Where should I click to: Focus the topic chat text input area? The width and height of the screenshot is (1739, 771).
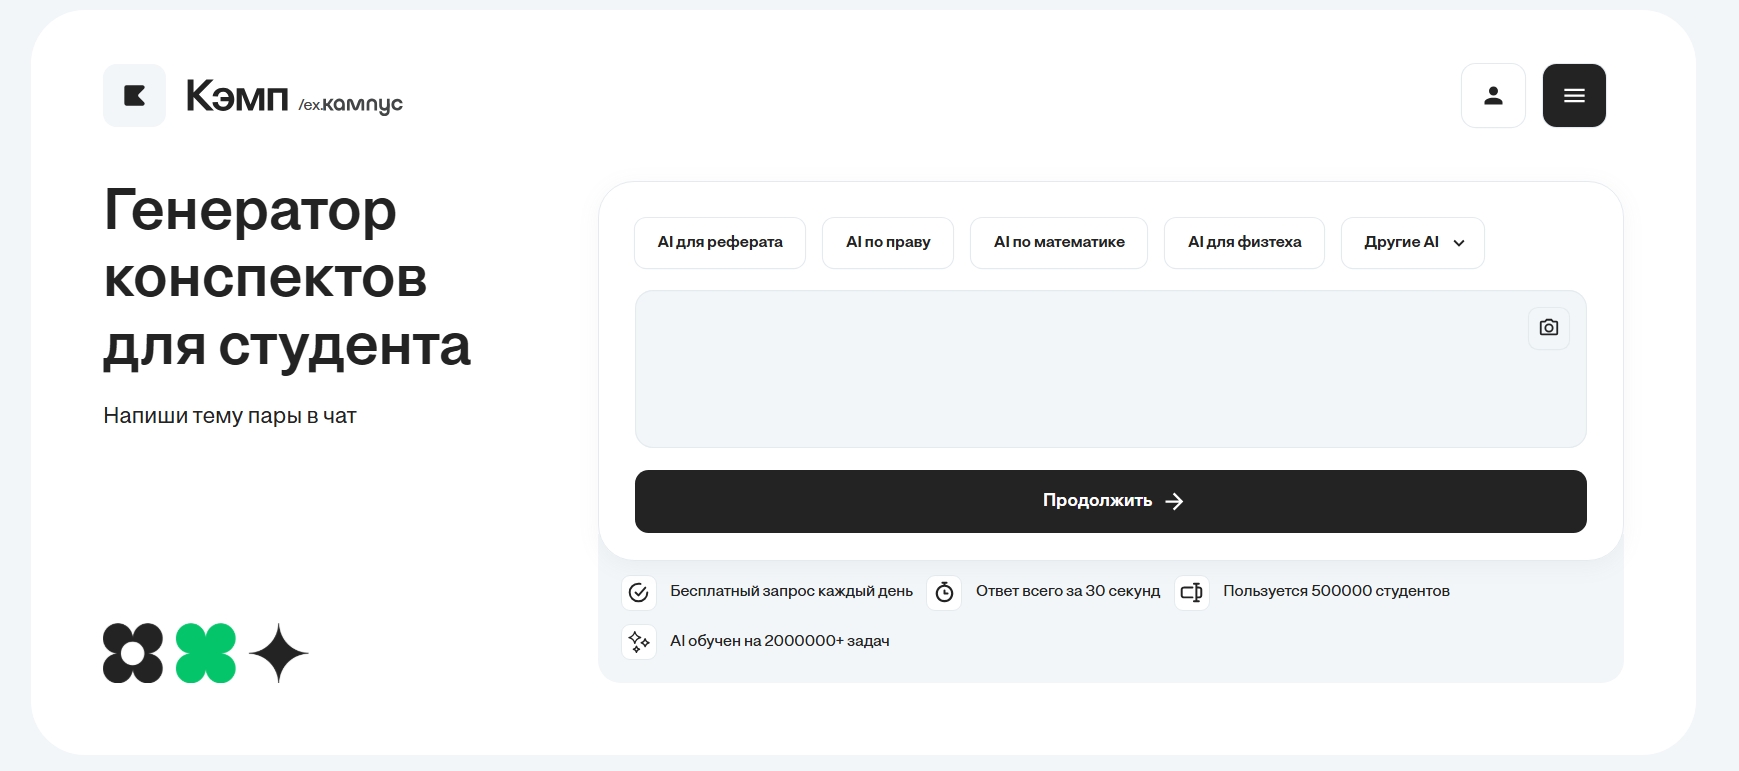[1080, 369]
